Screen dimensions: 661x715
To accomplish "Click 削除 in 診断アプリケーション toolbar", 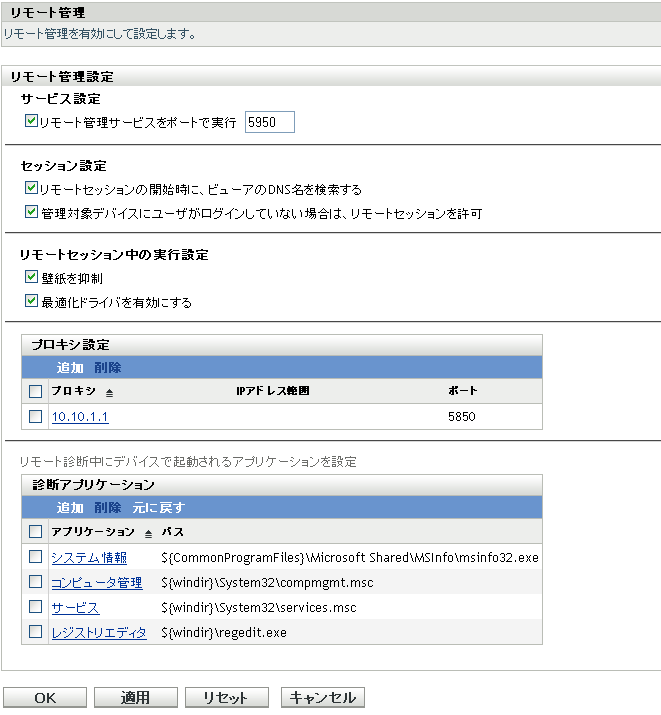I will 108,508.
